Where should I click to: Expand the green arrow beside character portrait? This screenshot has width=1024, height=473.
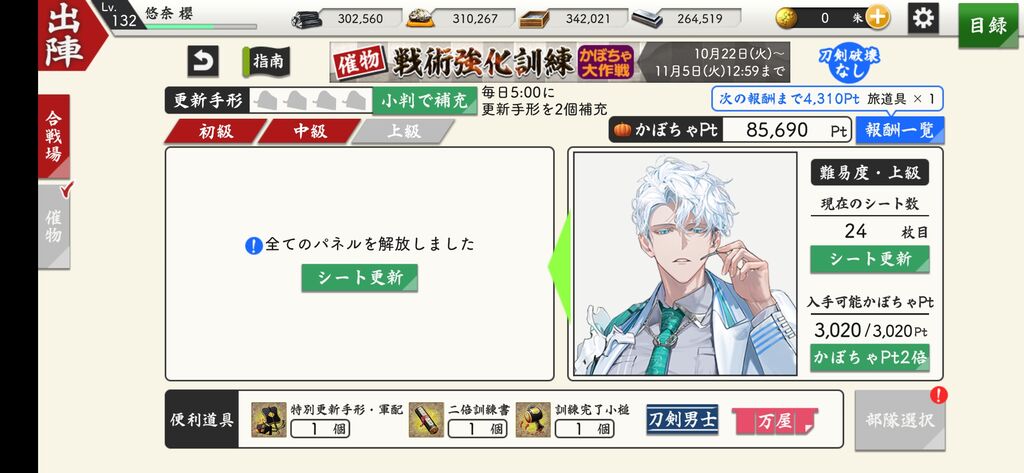pyautogui.click(x=559, y=265)
